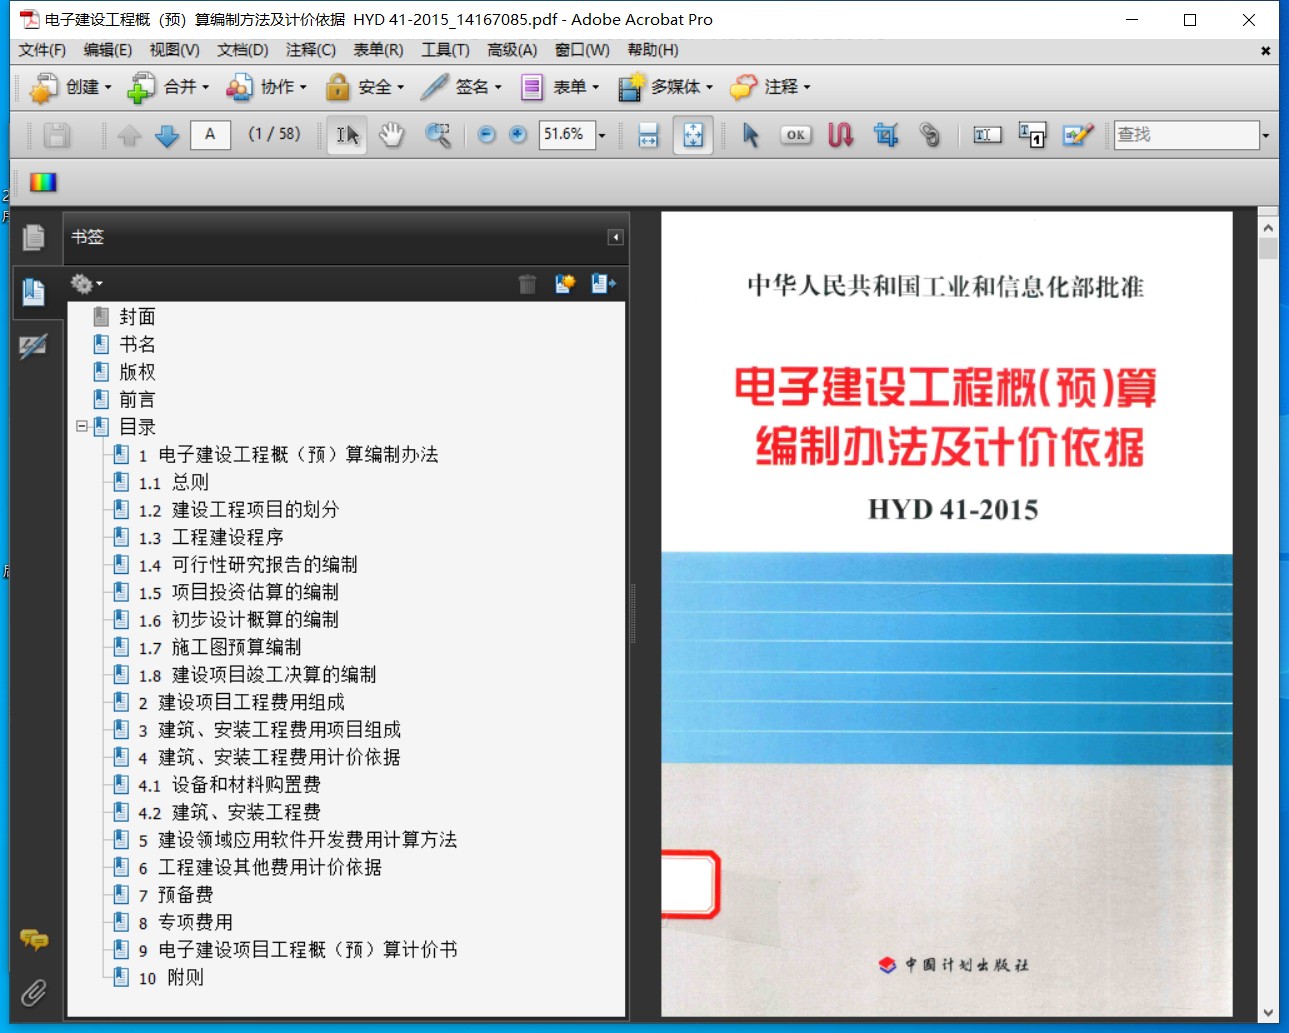Click the zoom out minus button
The image size is (1289, 1033).
[x=486, y=135]
